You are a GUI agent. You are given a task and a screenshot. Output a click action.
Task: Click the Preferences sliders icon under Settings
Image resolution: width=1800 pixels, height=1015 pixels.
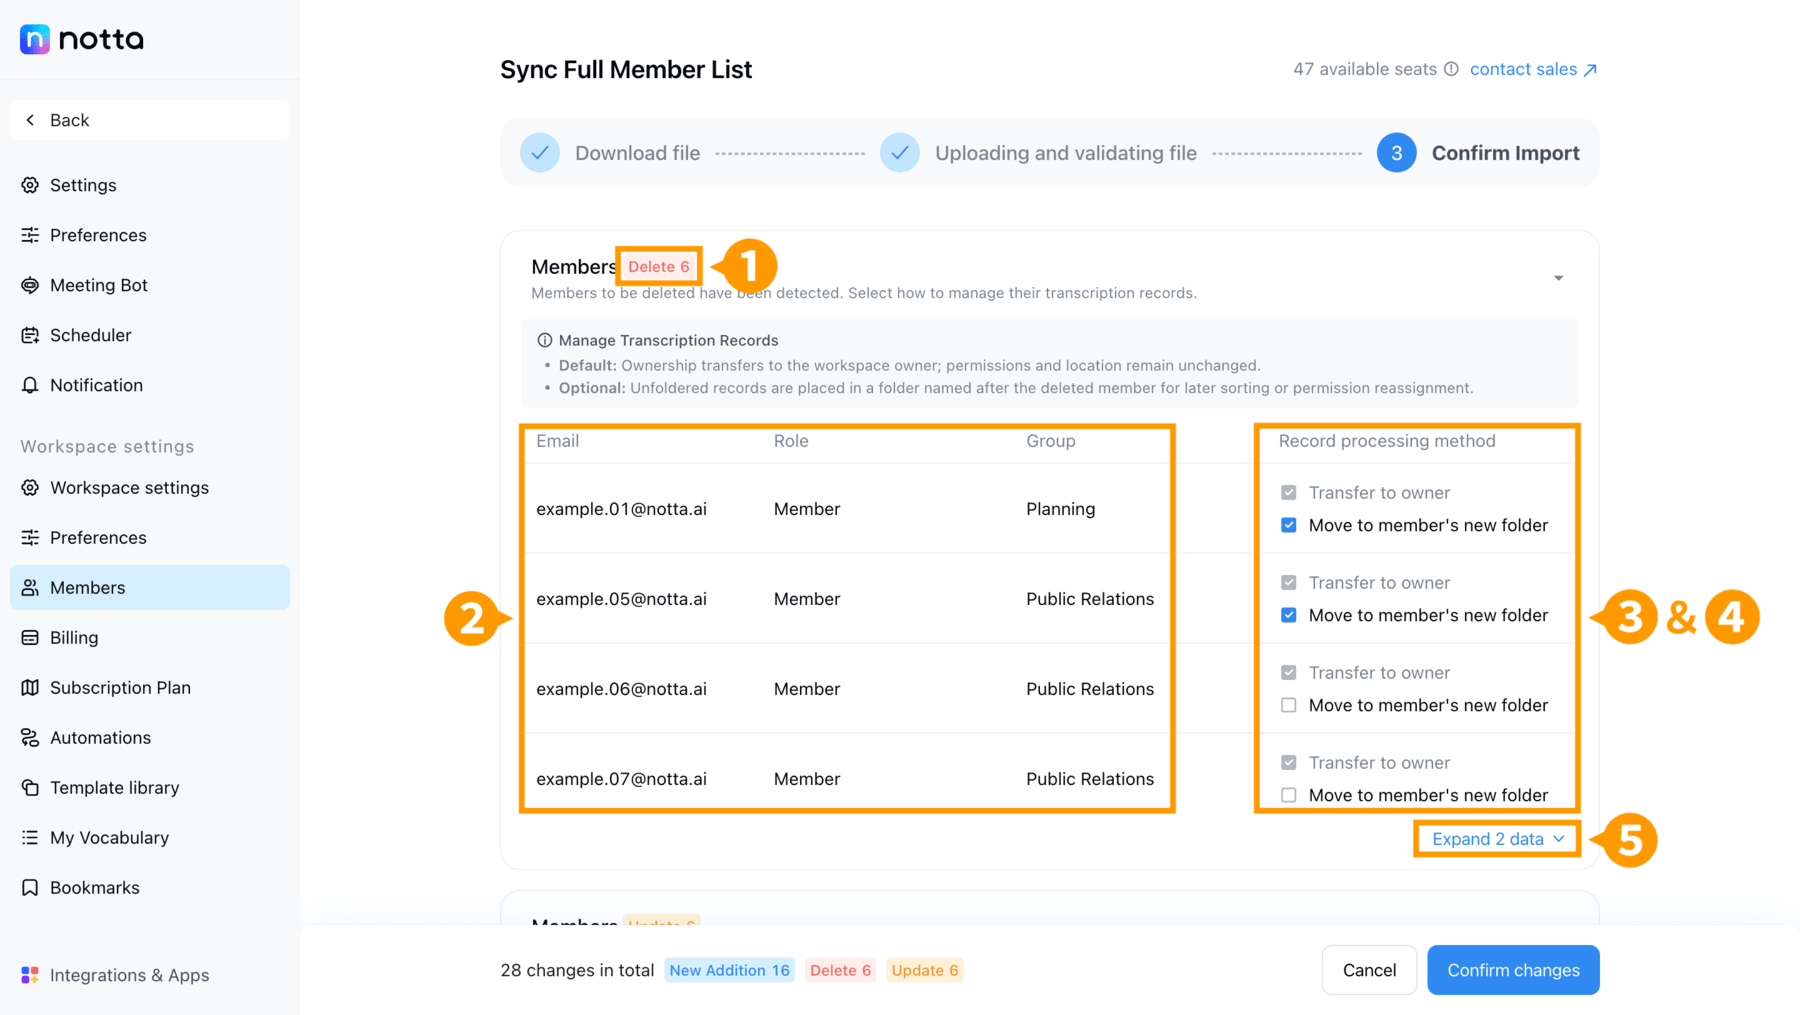[x=30, y=235]
